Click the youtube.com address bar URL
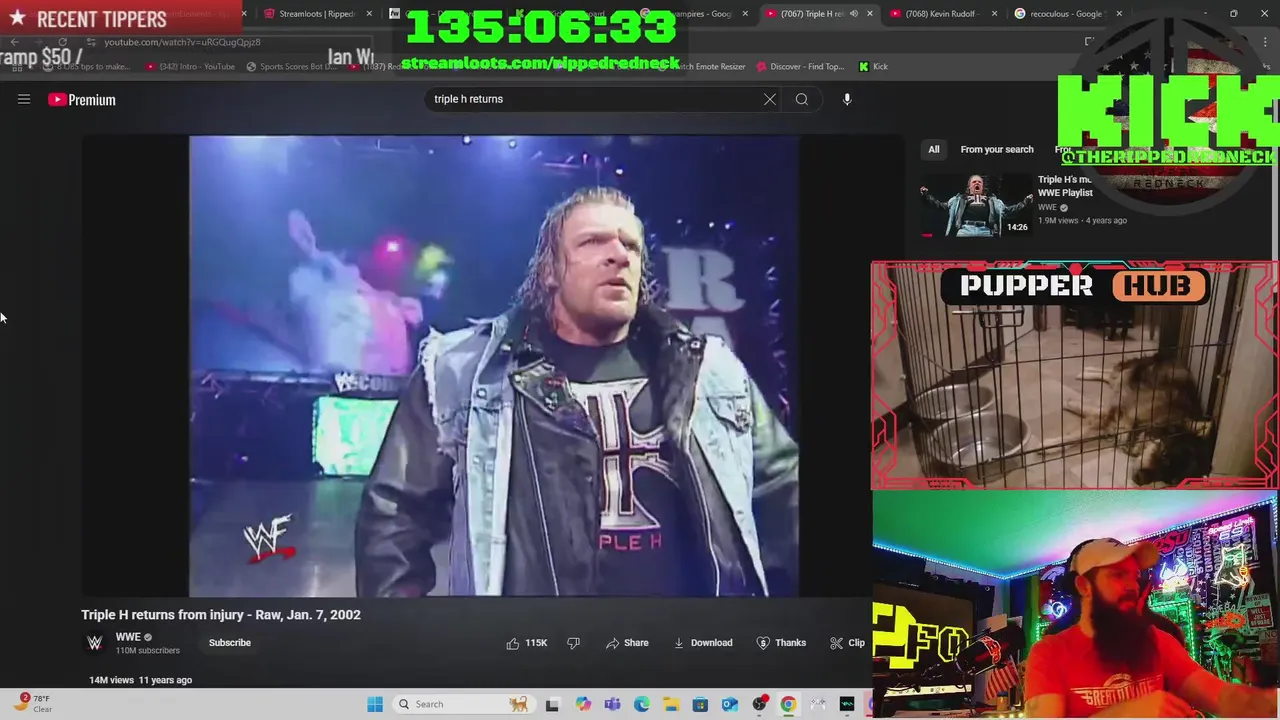 pyautogui.click(x=182, y=42)
